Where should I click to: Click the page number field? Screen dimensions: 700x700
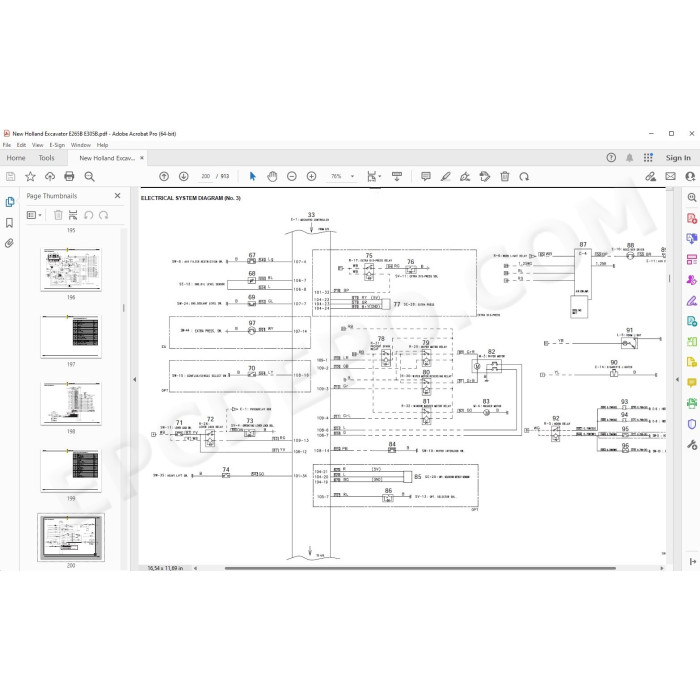click(205, 176)
